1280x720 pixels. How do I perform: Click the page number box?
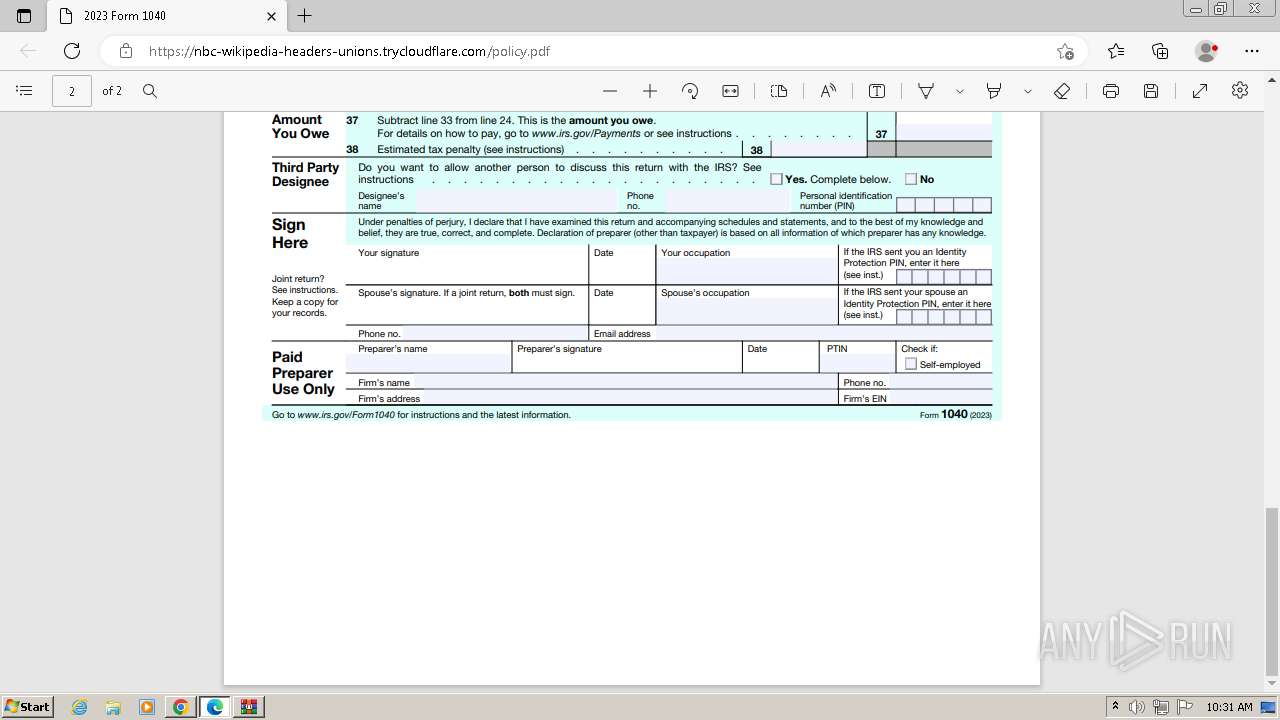tap(72, 91)
